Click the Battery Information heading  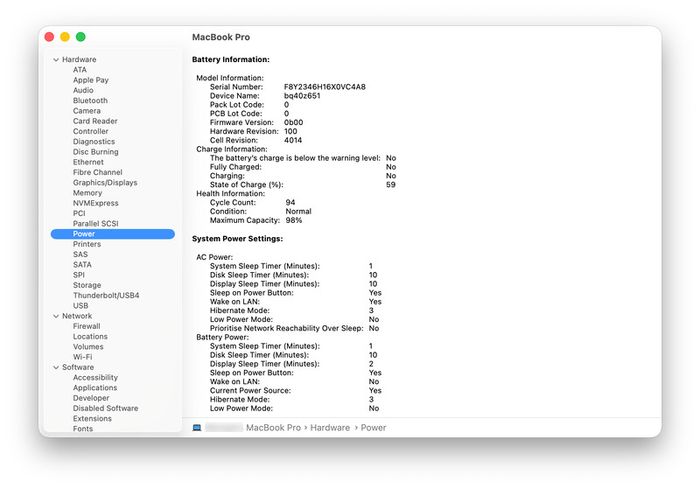[x=230, y=59]
